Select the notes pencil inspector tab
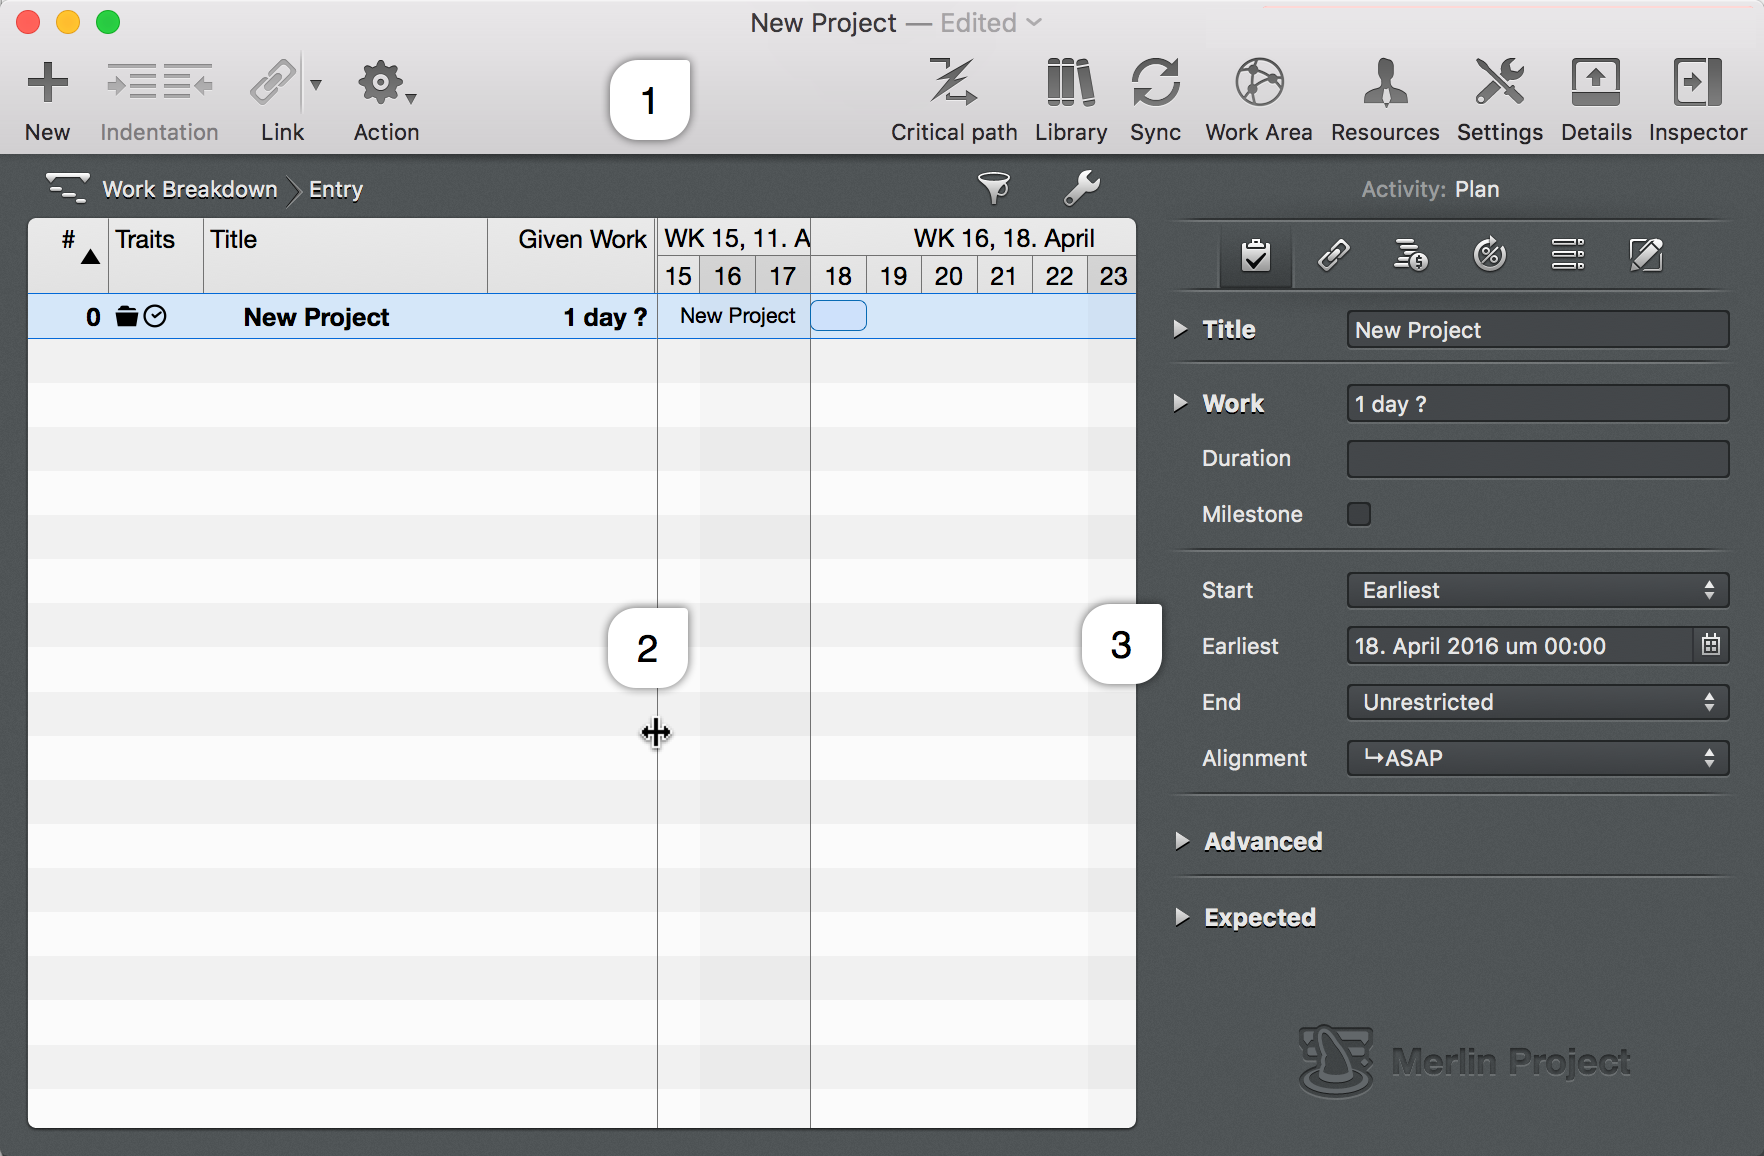Screen dimensions: 1764x1156 click(1646, 255)
